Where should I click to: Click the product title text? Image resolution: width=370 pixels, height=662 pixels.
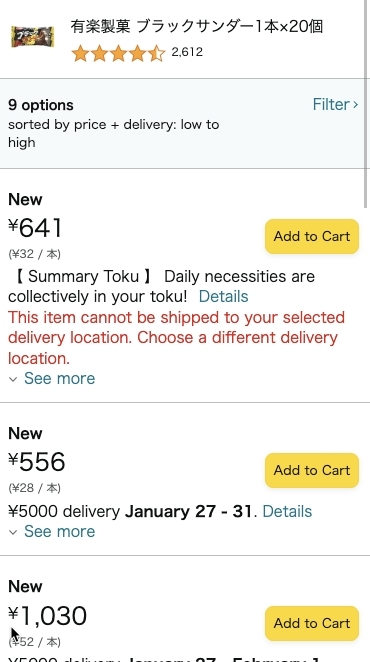(x=196, y=27)
